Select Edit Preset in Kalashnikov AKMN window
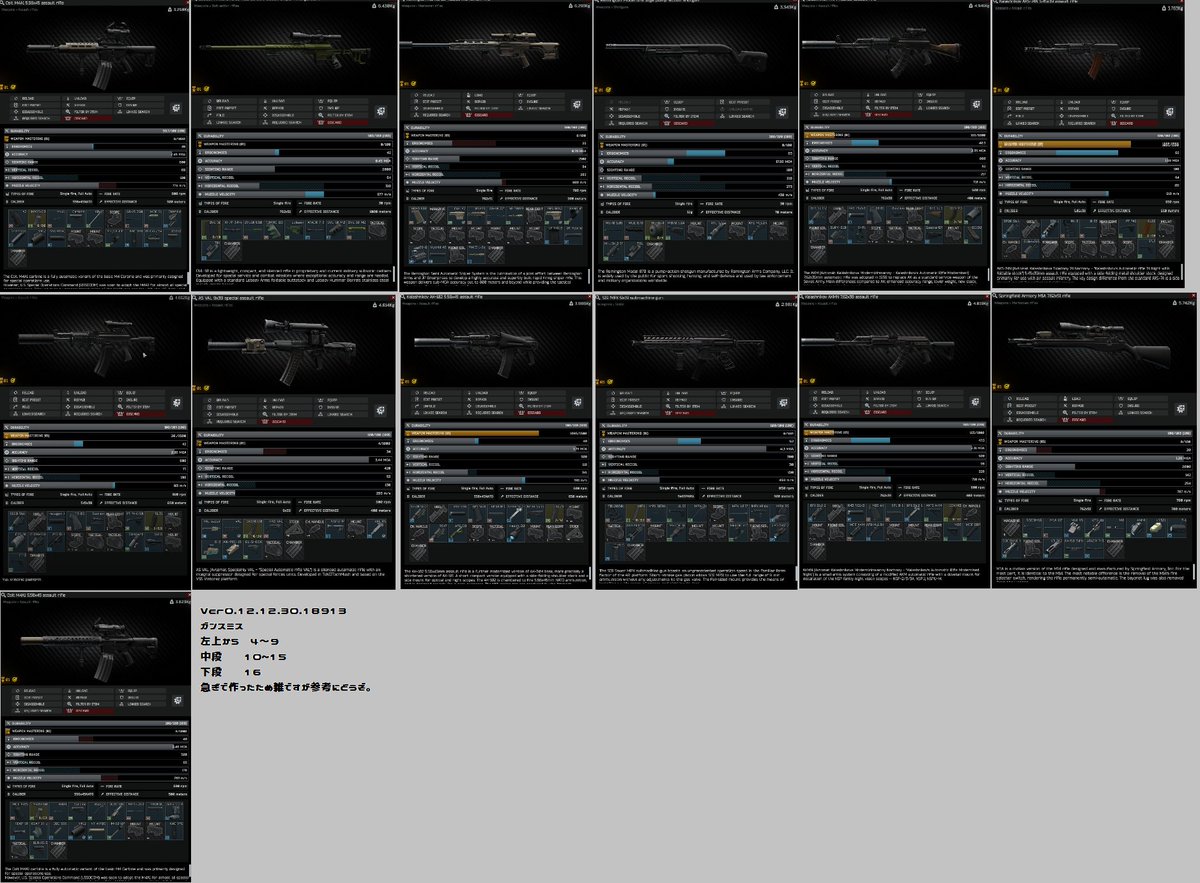Image resolution: width=1200 pixels, height=883 pixels. pyautogui.click(x=835, y=399)
